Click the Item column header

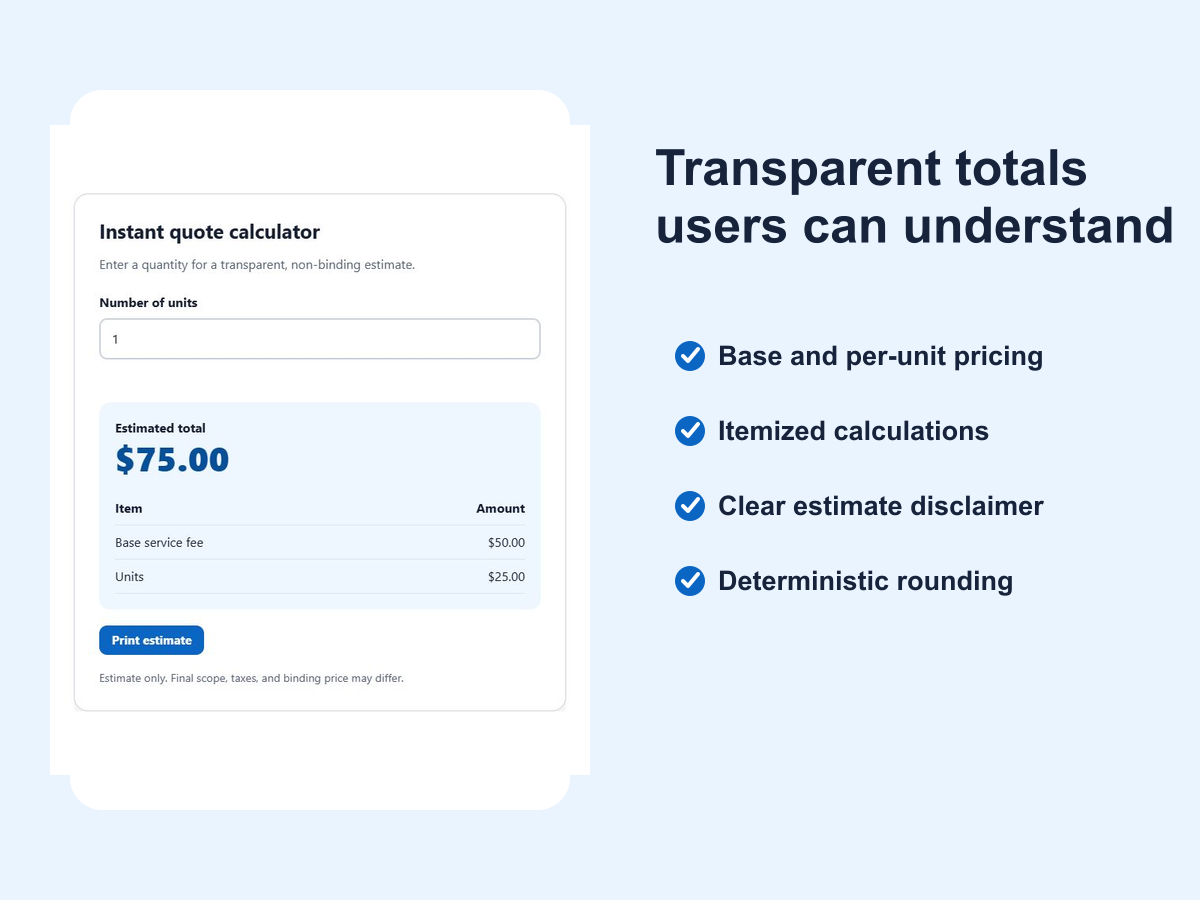click(x=129, y=508)
